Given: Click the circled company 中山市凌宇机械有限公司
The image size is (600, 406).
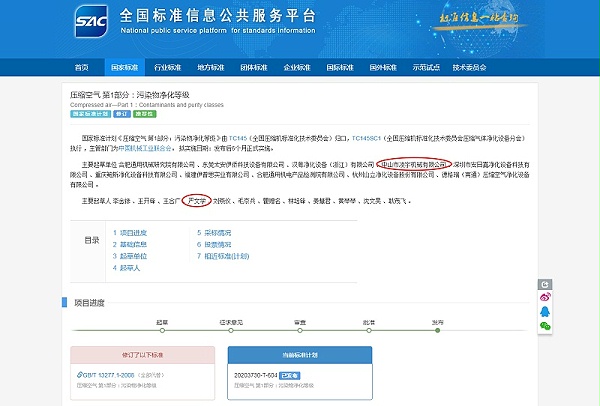Looking at the screenshot, I should coord(414,165).
